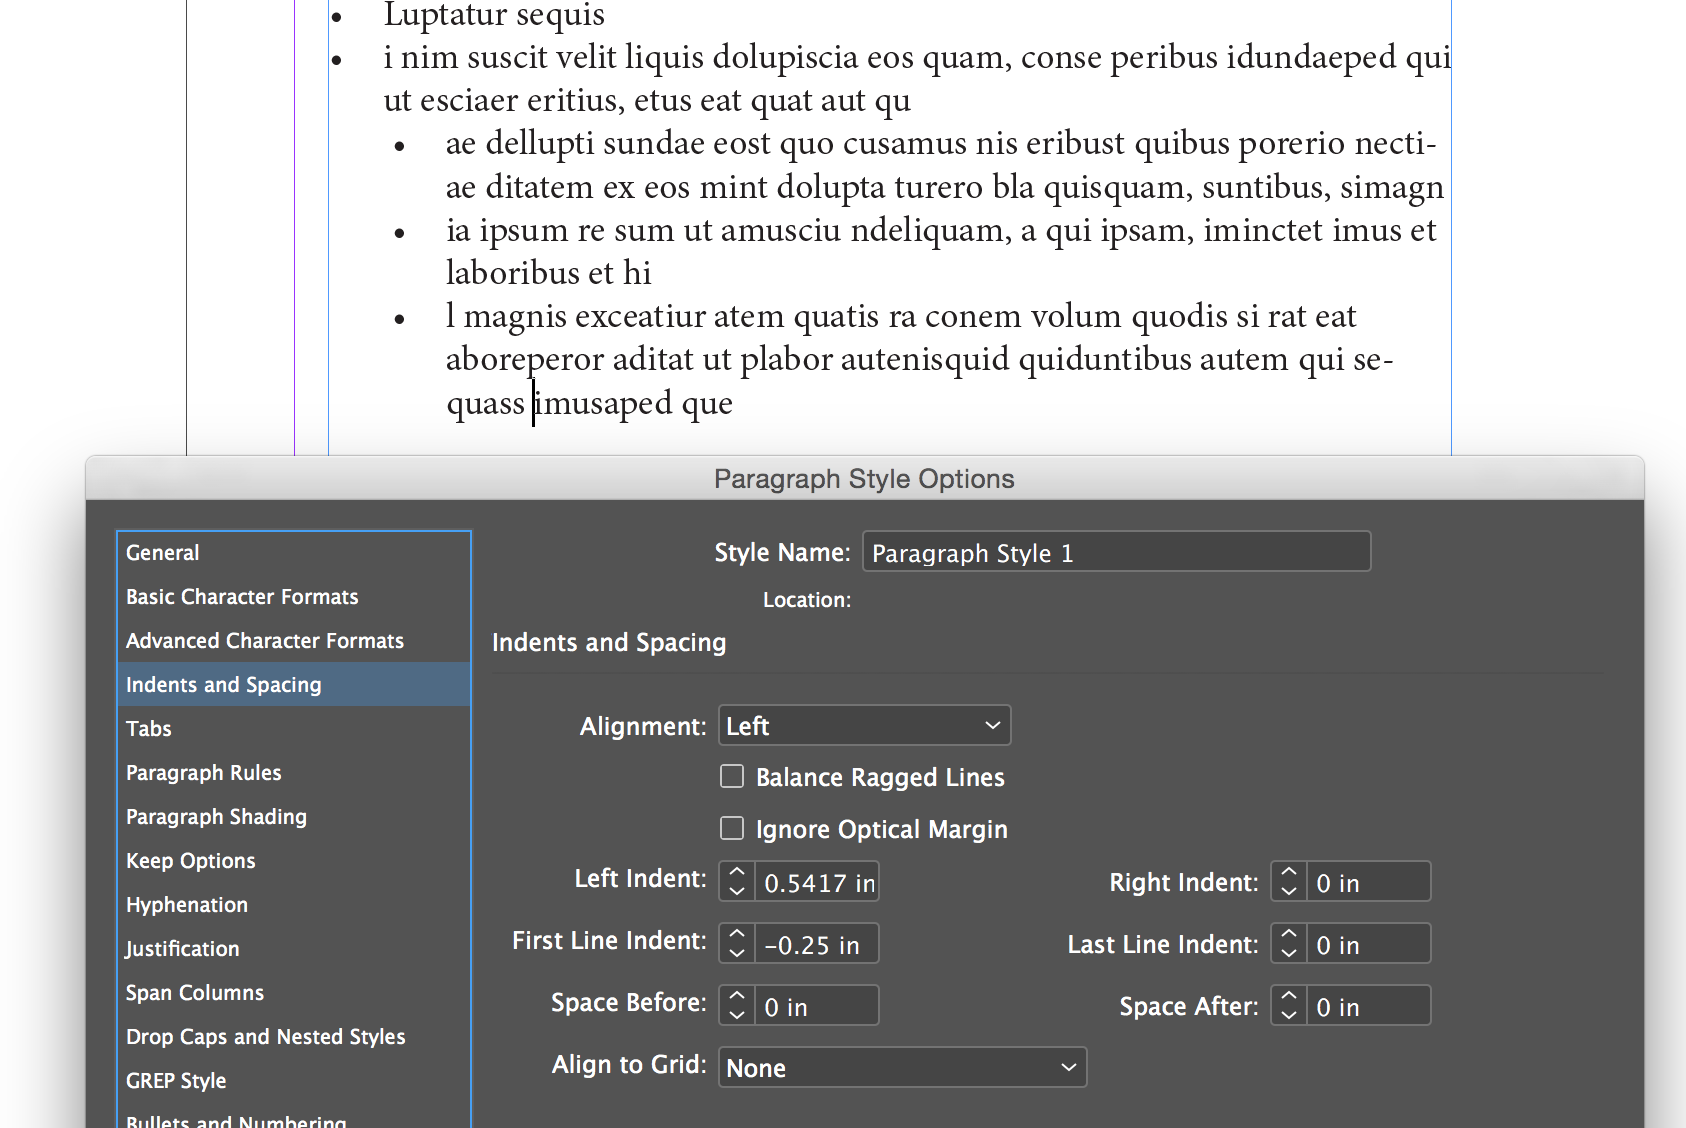Check the Ignore Optical Margin option
Screen dimensions: 1686x1128
pyautogui.click(x=731, y=828)
